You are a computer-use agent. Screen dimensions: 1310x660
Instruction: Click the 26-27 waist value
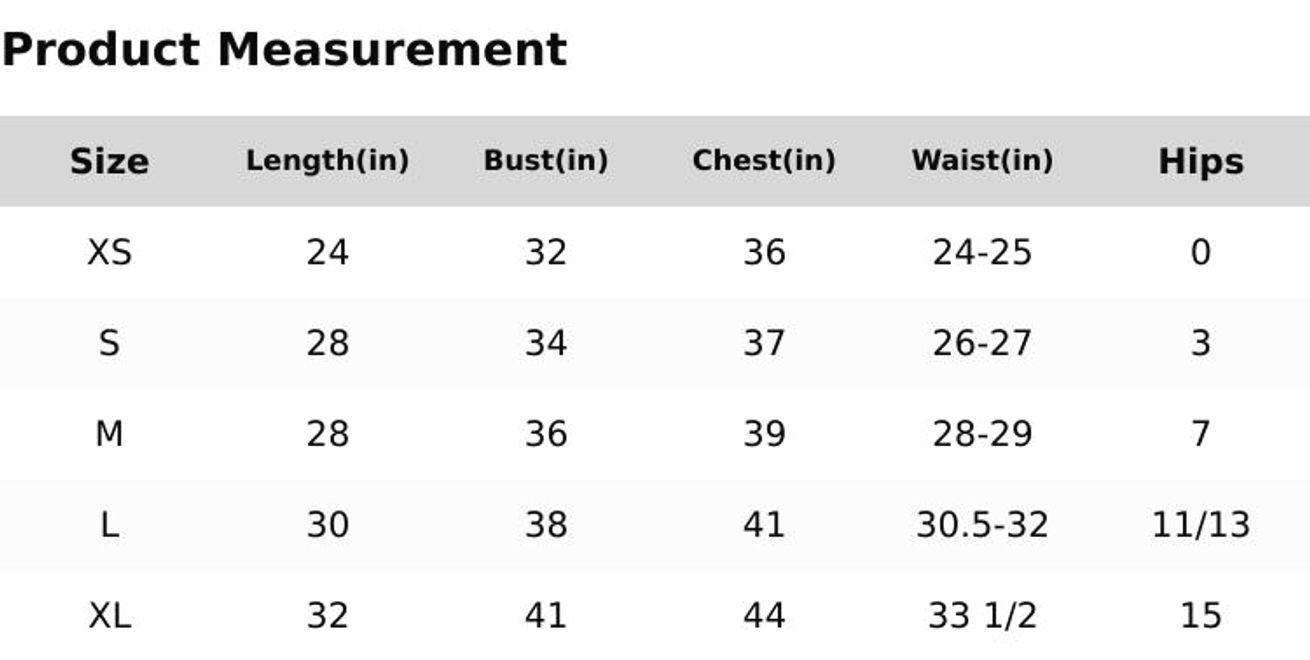point(981,343)
